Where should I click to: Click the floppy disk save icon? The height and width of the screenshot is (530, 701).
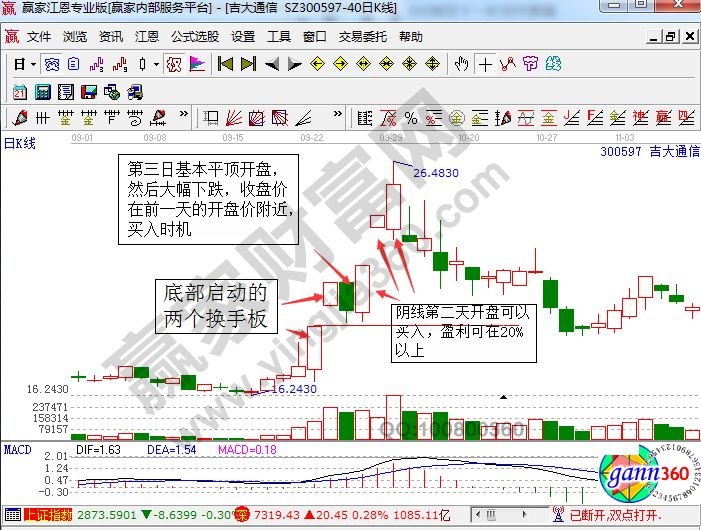click(89, 92)
